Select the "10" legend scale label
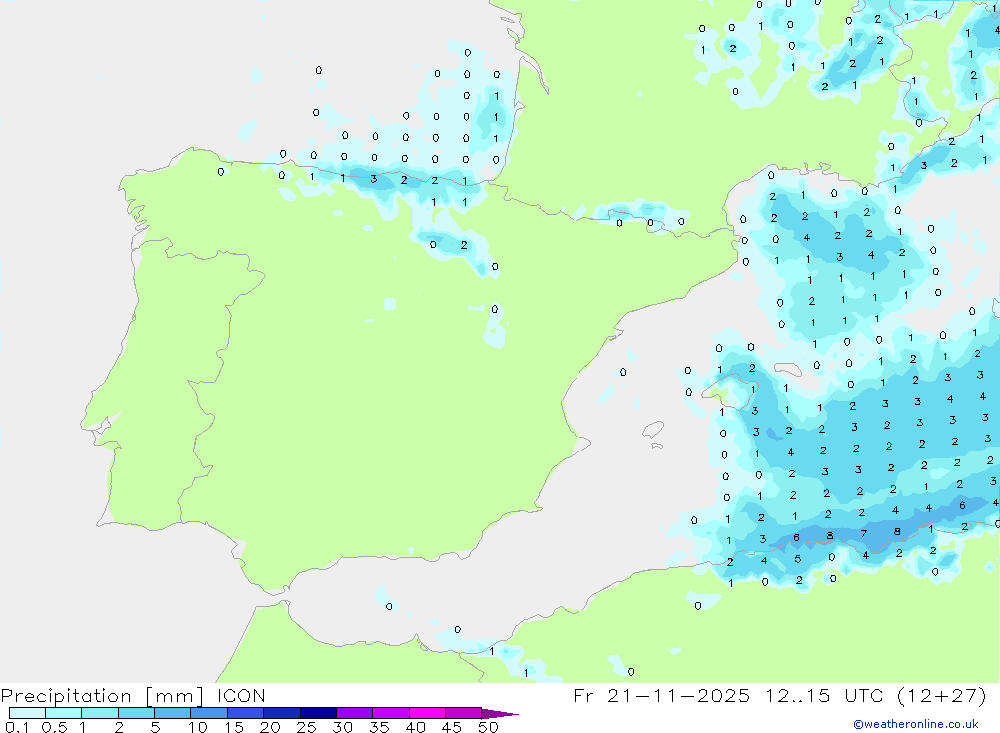 (198, 727)
